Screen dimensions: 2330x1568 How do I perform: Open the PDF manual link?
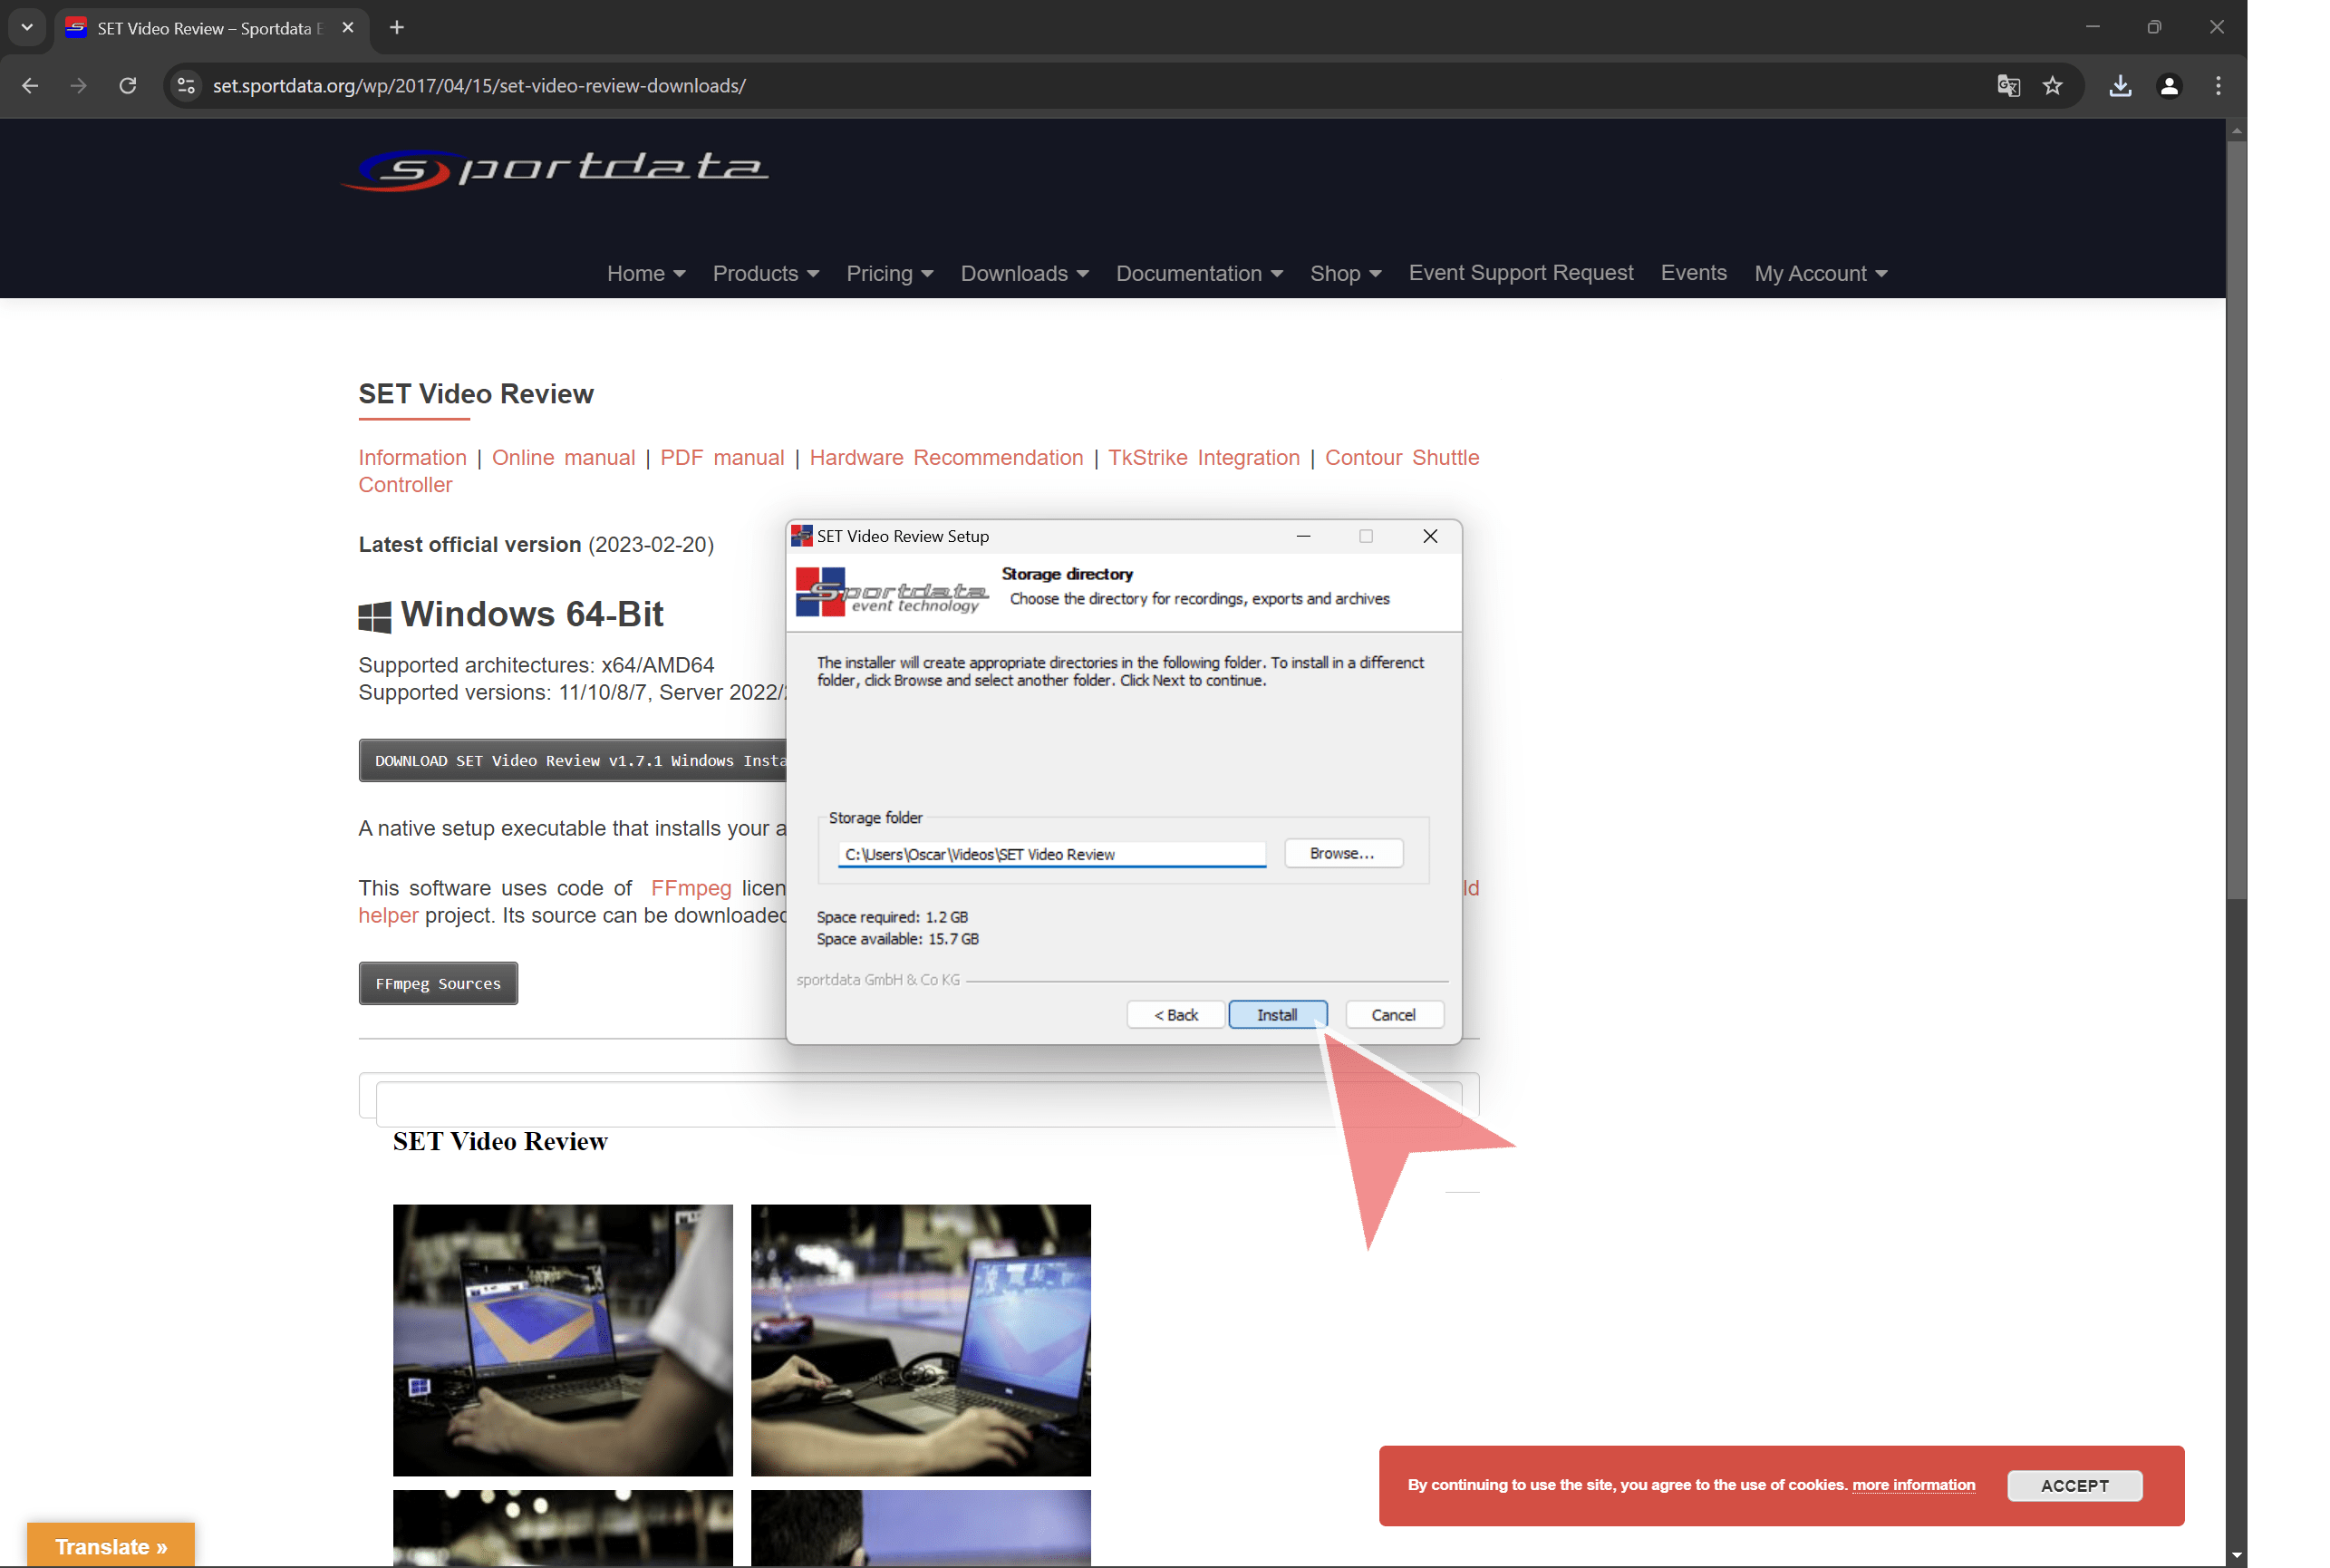[x=722, y=457]
